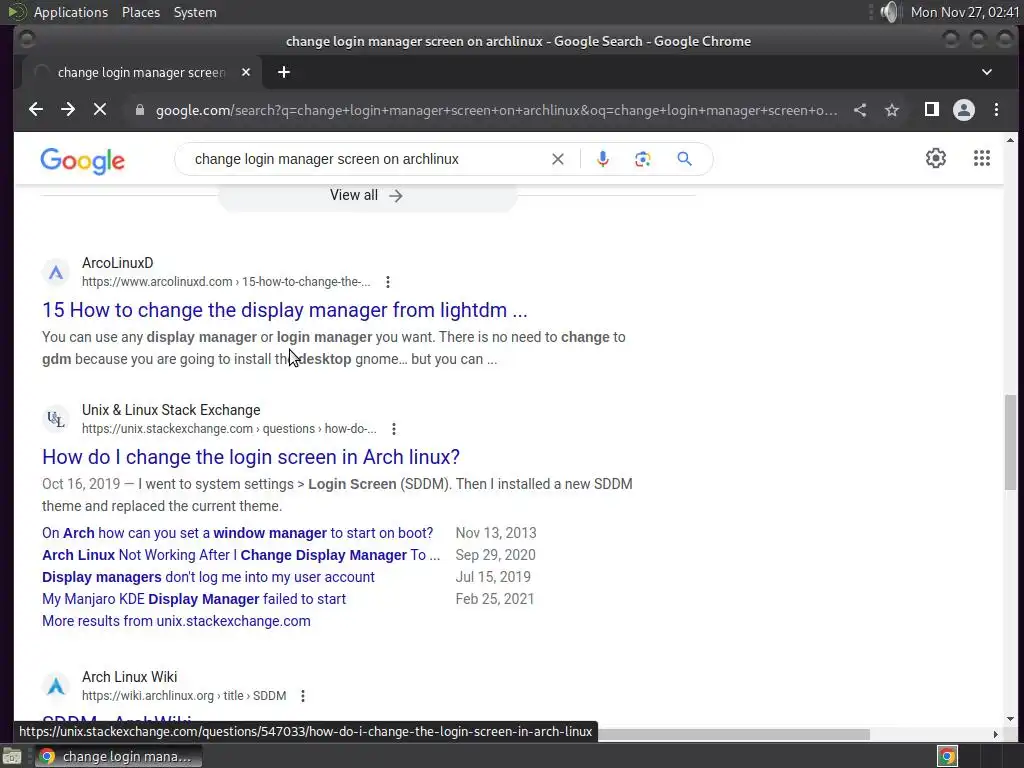Click the horizontal scrollbar right arrow

tap(995, 735)
